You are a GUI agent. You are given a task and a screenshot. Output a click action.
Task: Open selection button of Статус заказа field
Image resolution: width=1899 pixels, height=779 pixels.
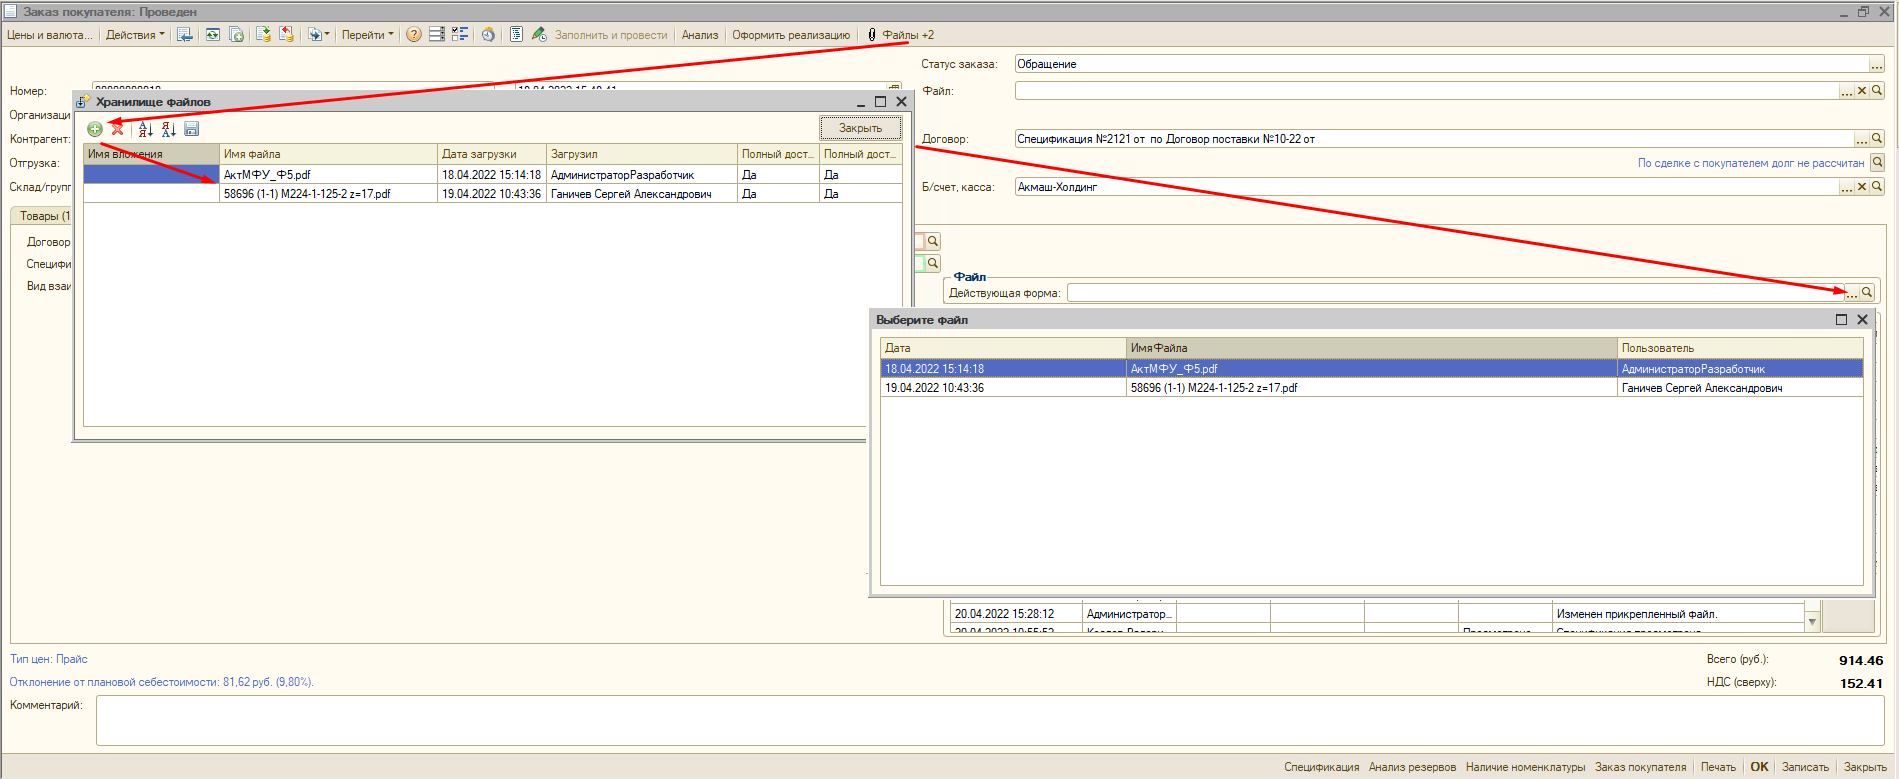pyautogui.click(x=1877, y=64)
